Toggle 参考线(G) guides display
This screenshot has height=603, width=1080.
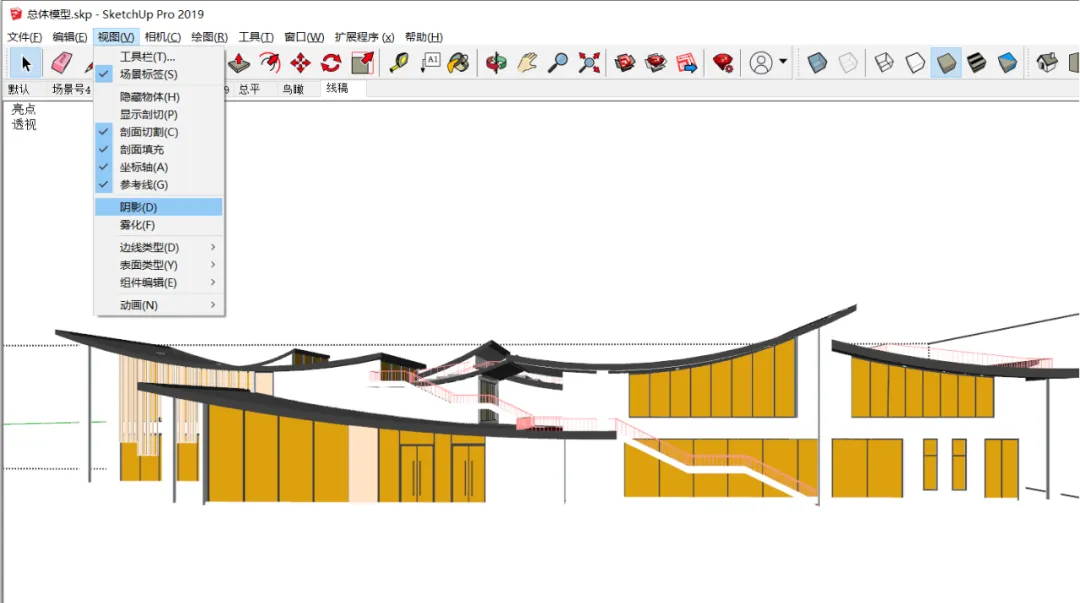158,185
